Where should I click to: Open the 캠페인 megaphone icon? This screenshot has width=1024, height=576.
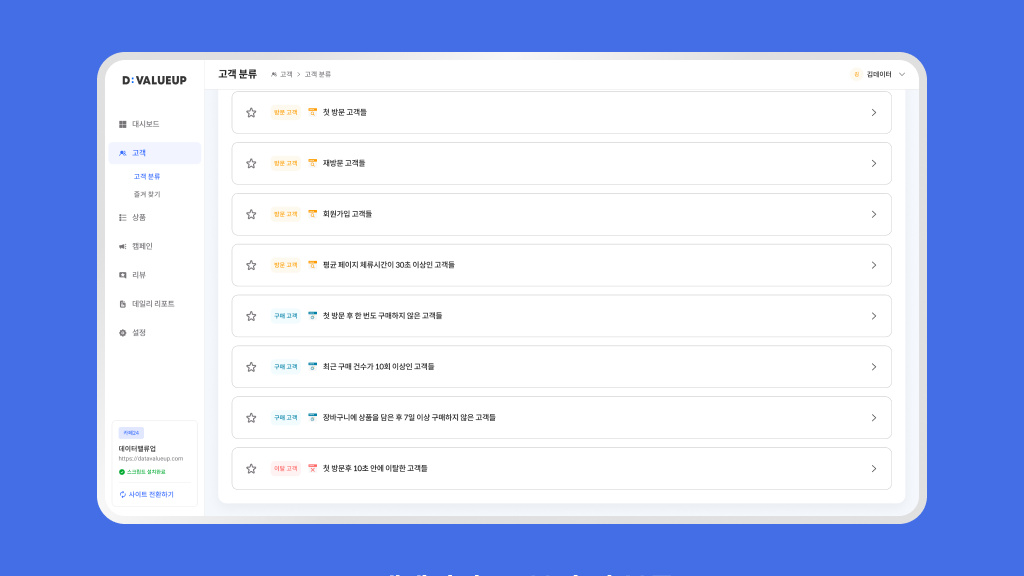[x=123, y=246]
